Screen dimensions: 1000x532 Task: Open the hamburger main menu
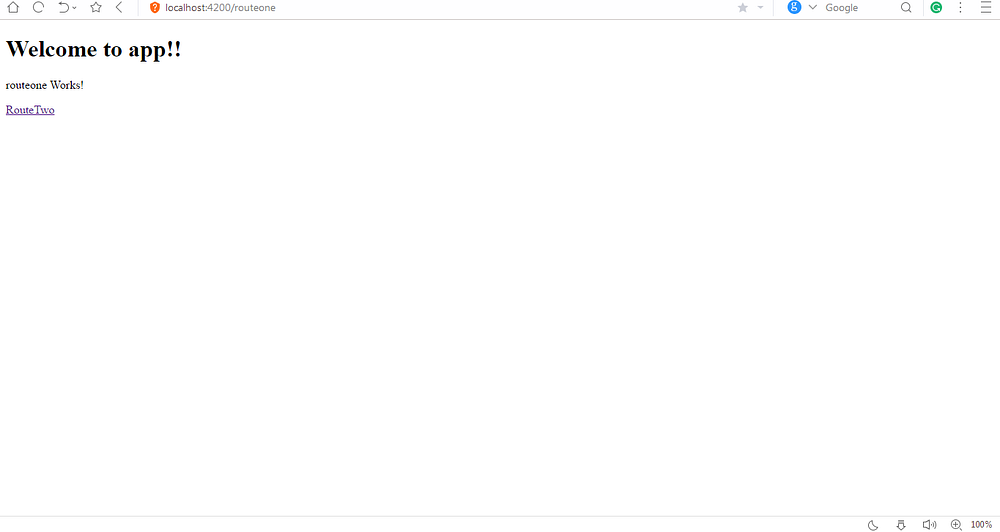985,8
